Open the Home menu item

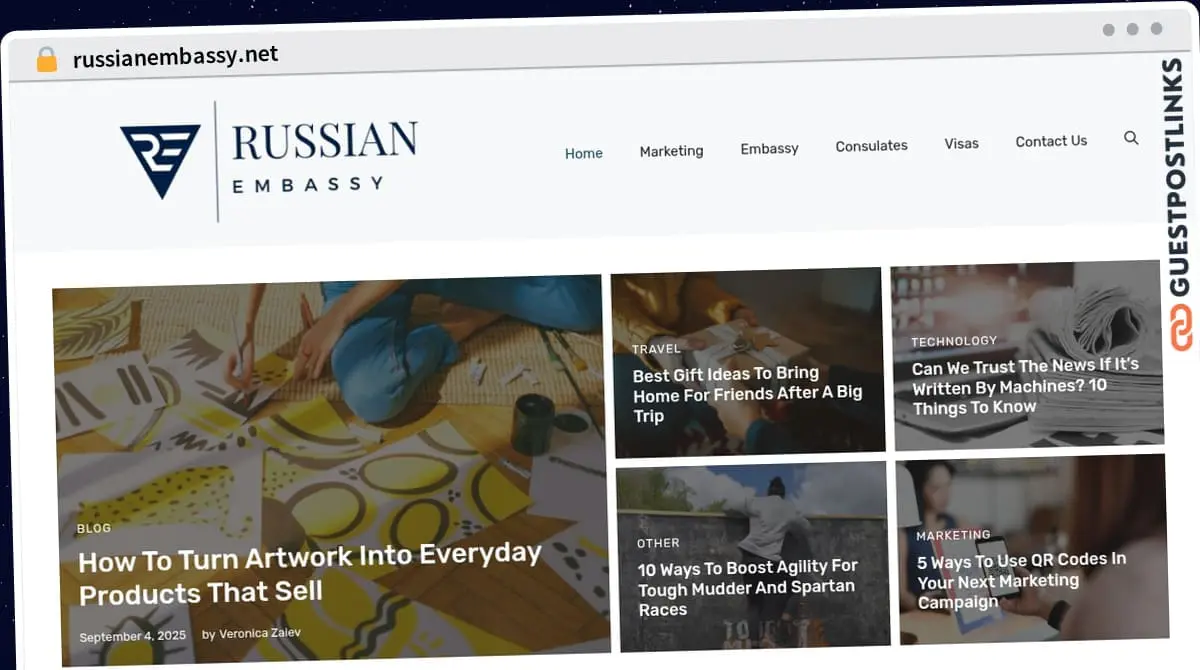[x=584, y=153]
